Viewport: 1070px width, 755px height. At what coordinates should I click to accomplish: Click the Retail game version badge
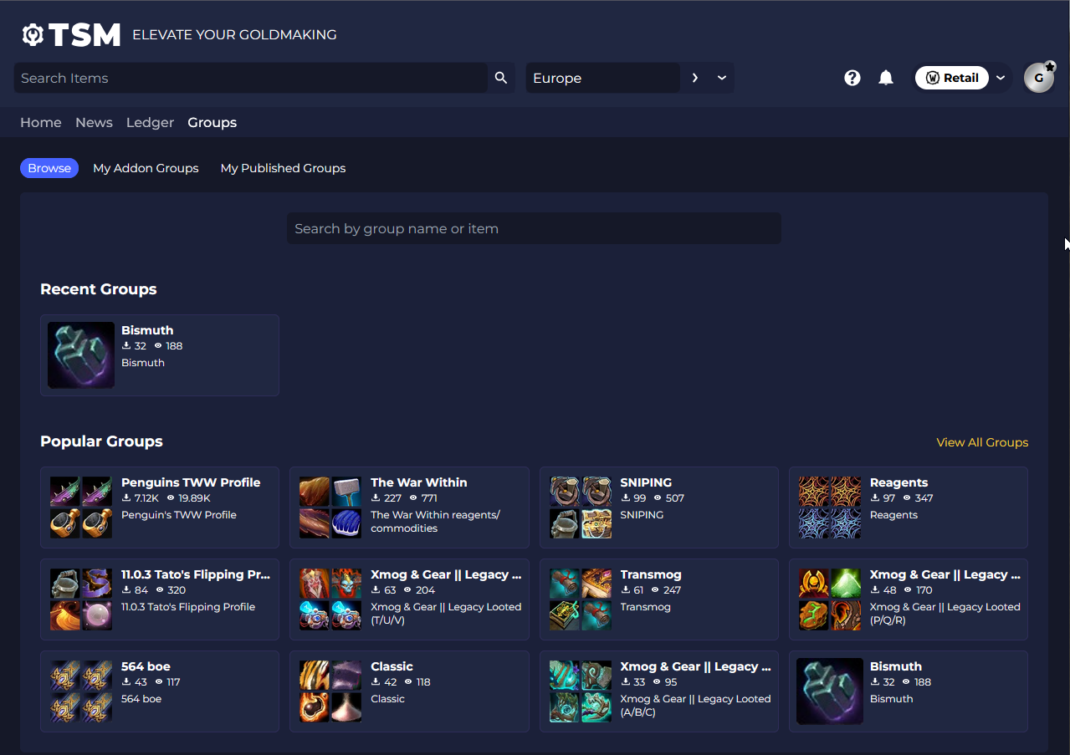[x=951, y=77]
